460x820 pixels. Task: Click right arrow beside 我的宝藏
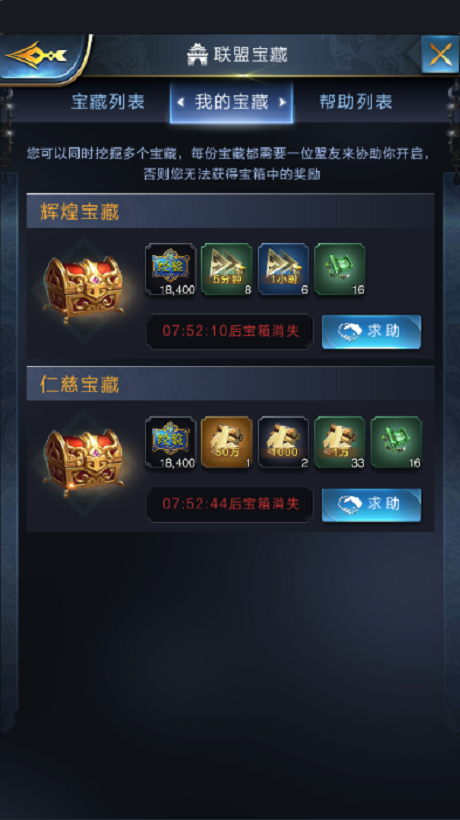(282, 102)
